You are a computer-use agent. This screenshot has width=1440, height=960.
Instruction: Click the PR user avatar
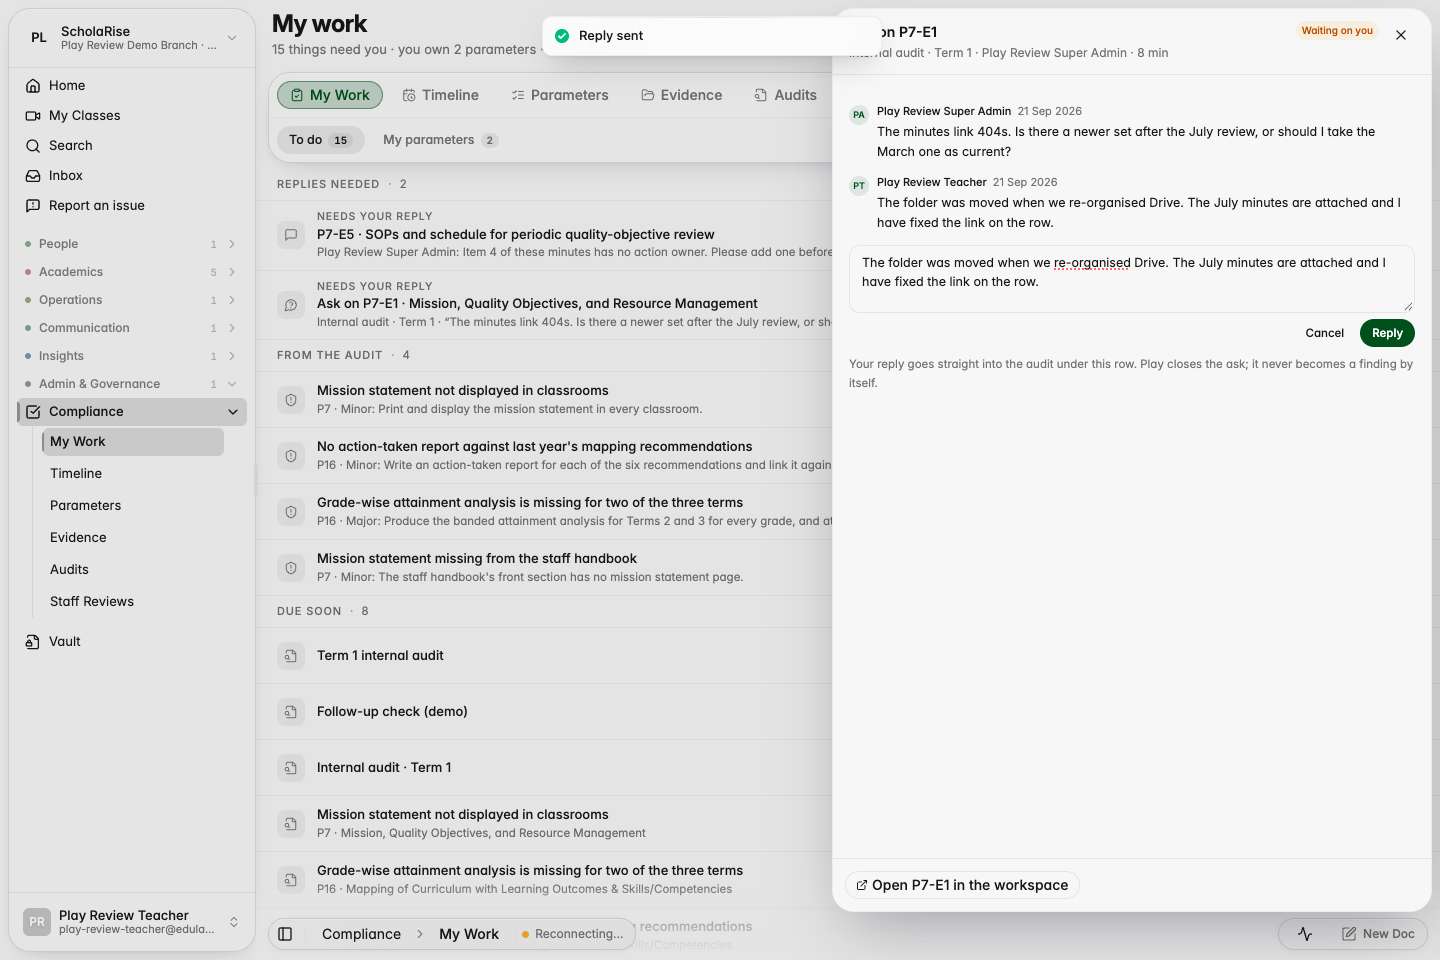pos(37,922)
